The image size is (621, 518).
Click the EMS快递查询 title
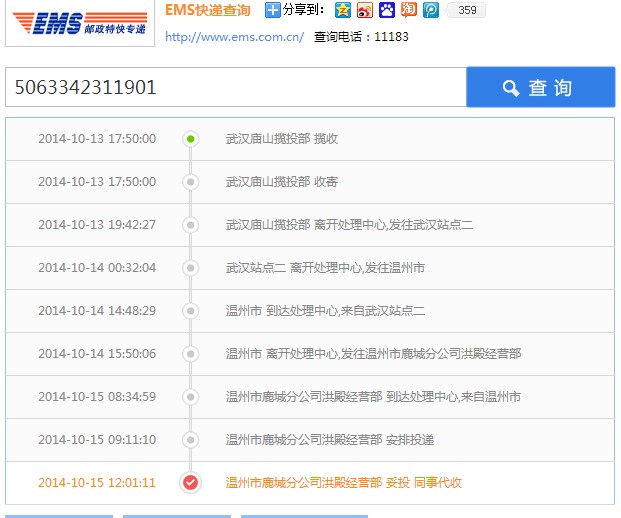point(208,10)
